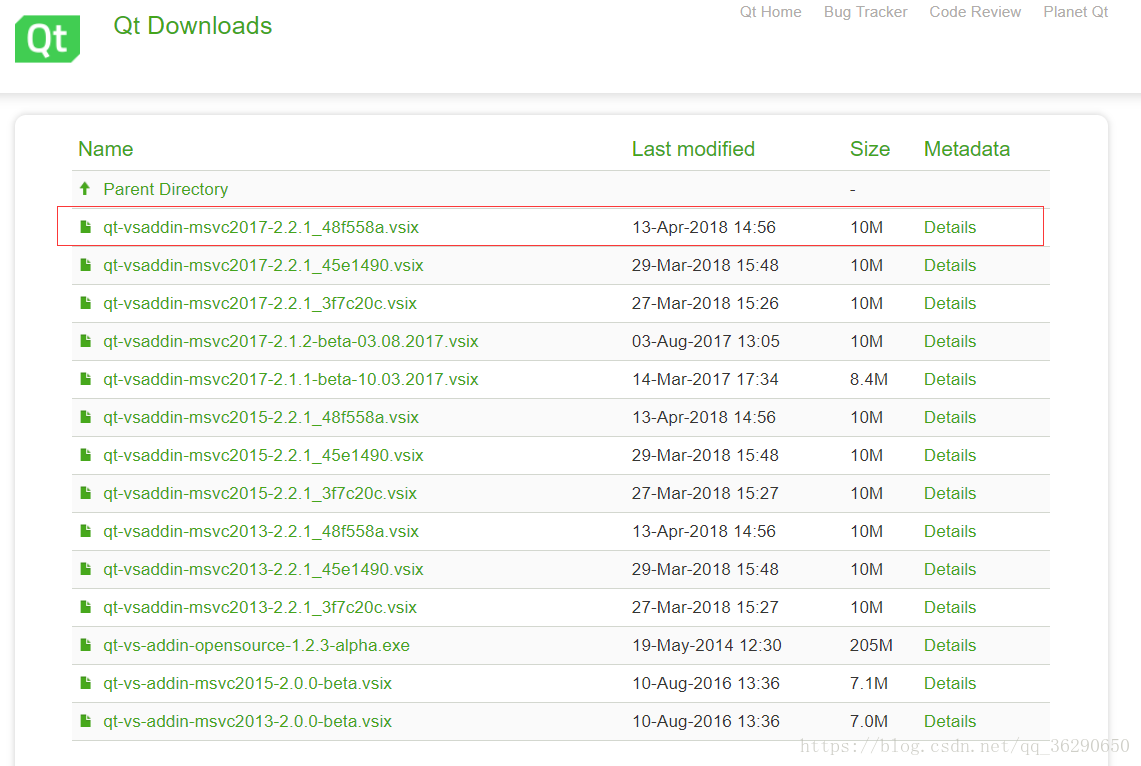1141x766 pixels.
Task: Click file icon beside msvc2017-2.2.1_48f558a.vsix
Action: [x=86, y=227]
